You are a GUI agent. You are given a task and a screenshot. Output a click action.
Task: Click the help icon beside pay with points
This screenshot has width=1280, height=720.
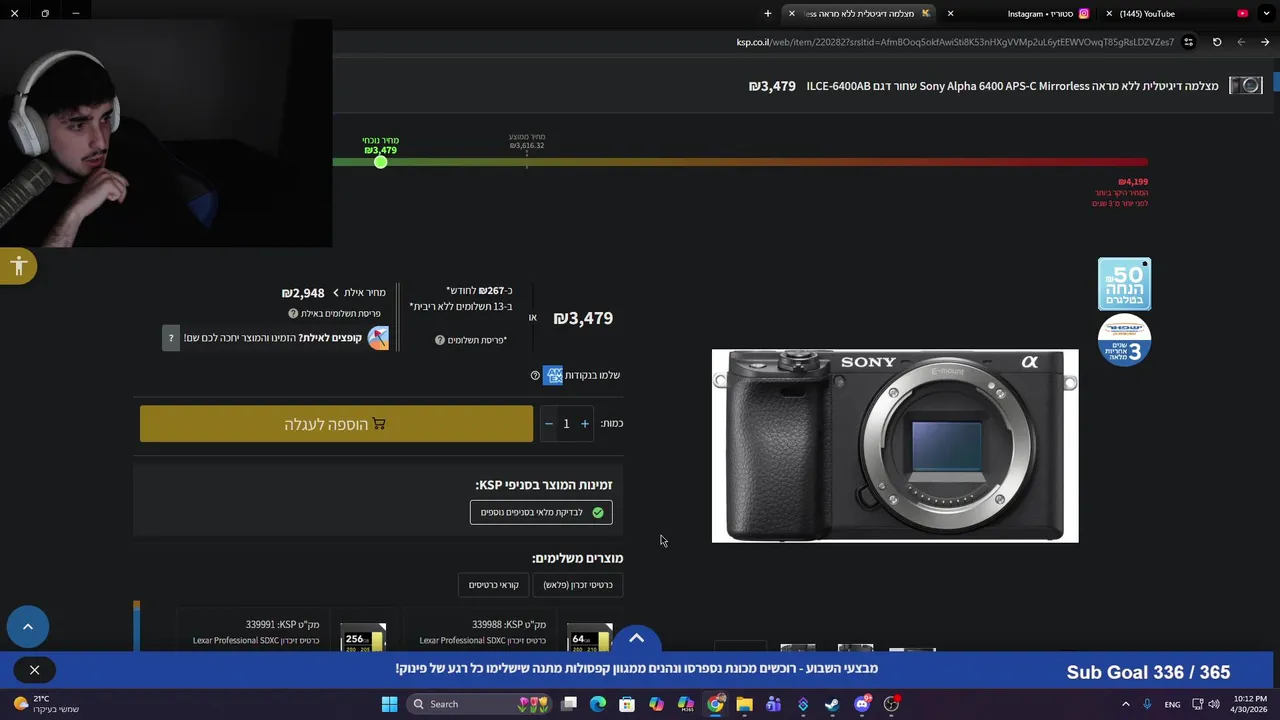coord(535,375)
